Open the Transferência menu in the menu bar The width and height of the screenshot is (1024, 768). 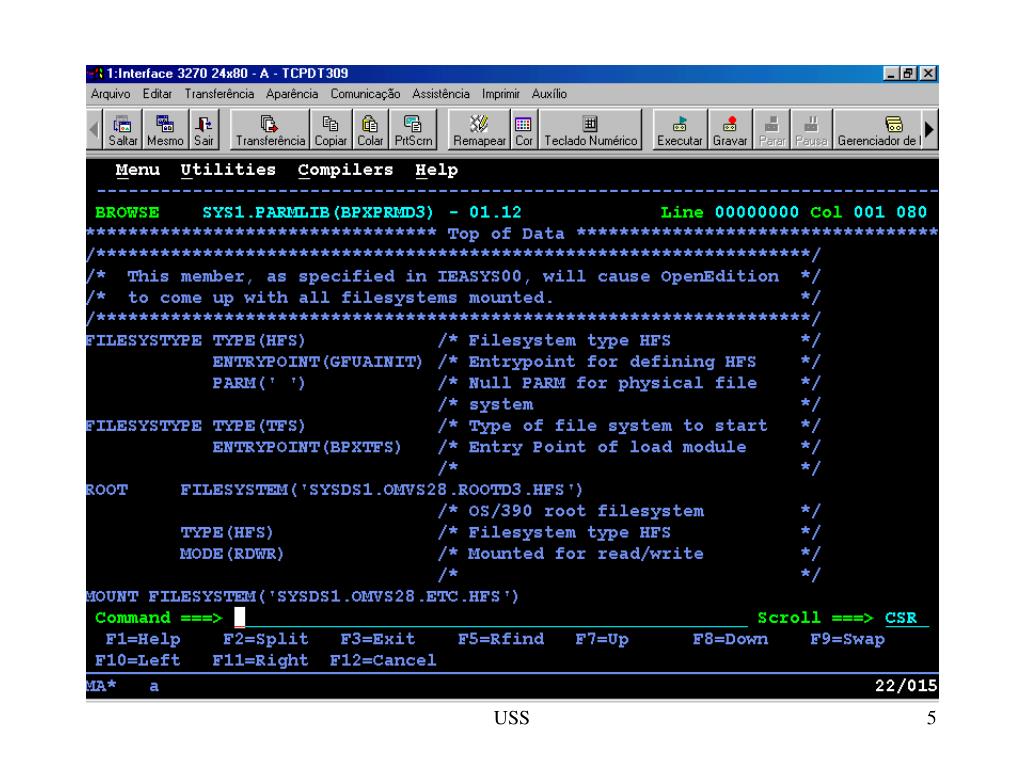[219, 94]
